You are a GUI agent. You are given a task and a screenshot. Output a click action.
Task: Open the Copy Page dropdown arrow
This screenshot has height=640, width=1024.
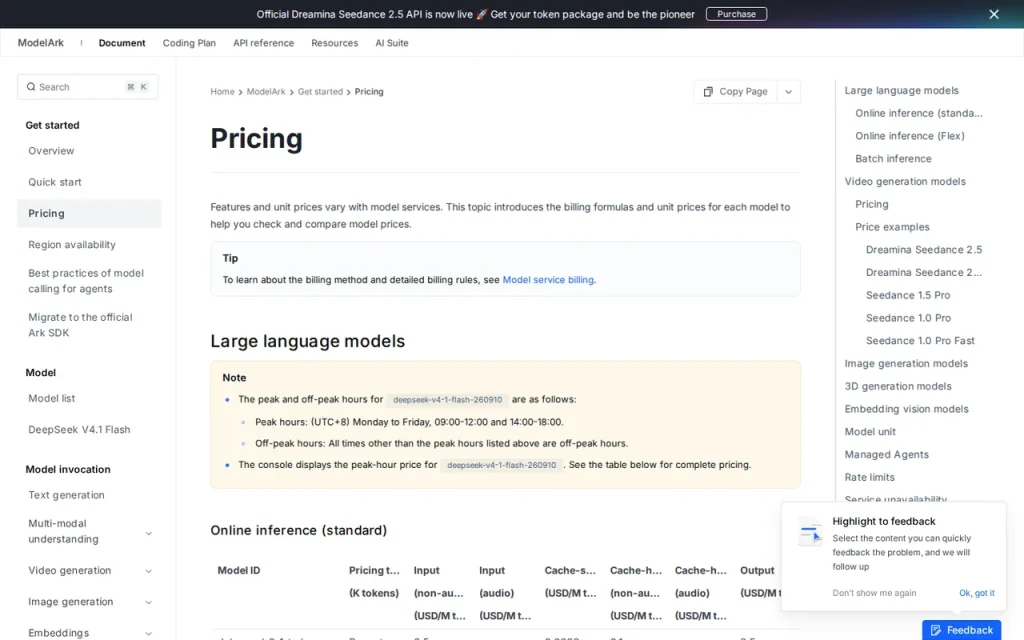point(788,91)
